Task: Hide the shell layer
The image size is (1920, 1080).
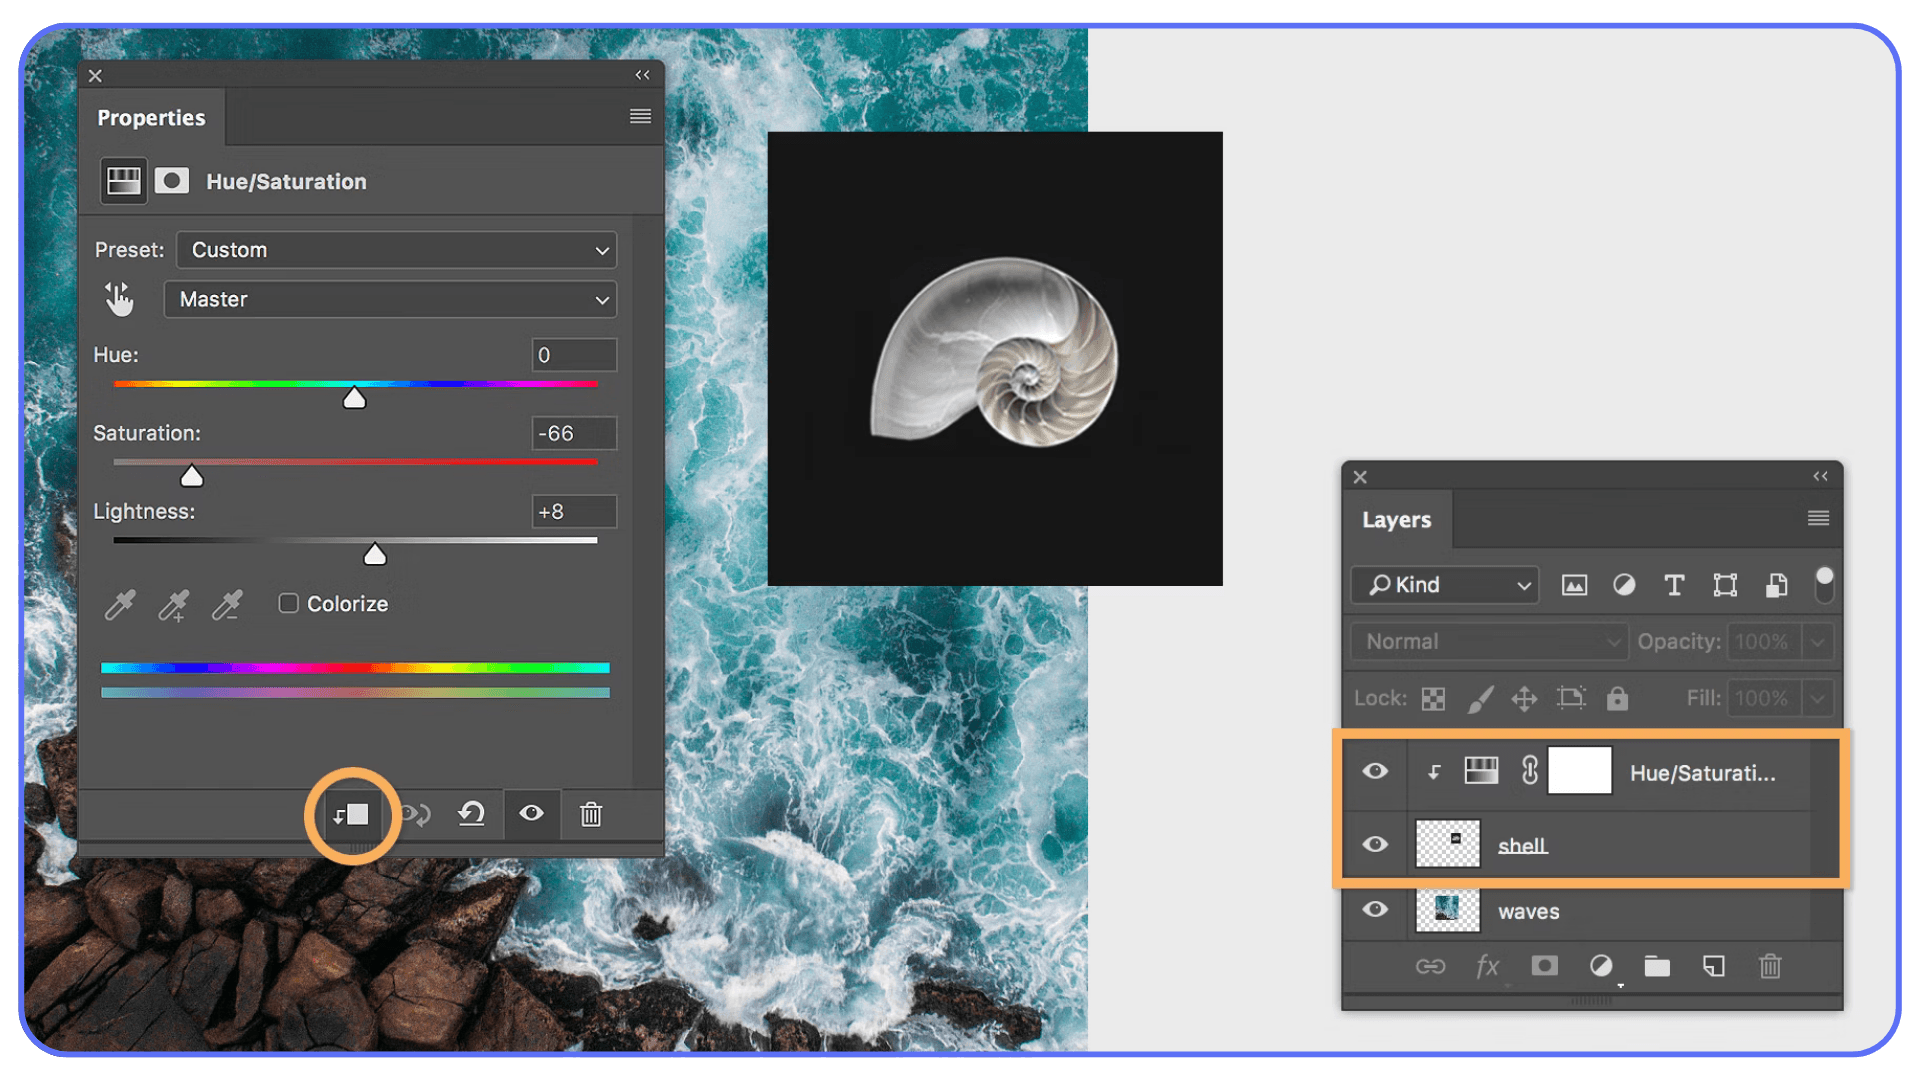Action: [x=1375, y=843]
